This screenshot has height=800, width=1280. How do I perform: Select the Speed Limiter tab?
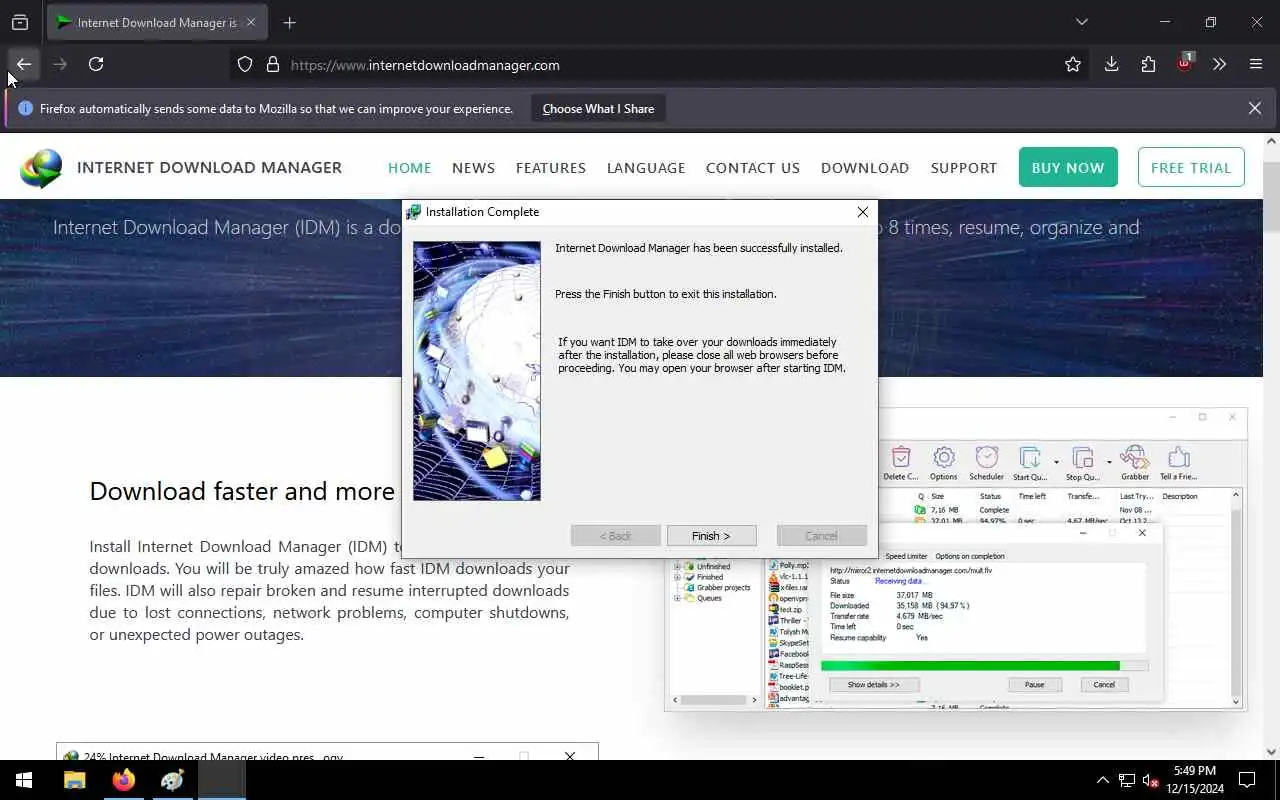[906, 556]
